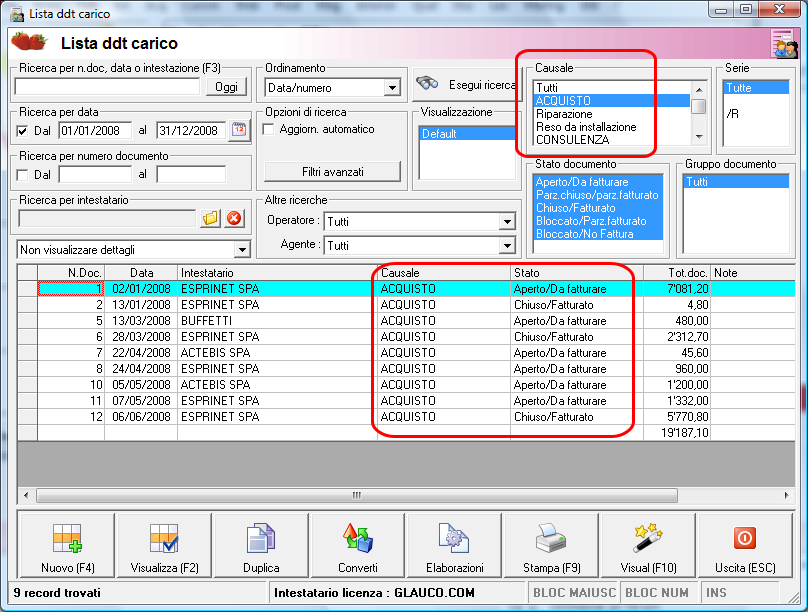Click the intestatario search field
Image resolution: width=808 pixels, height=612 pixels.
(x=107, y=218)
